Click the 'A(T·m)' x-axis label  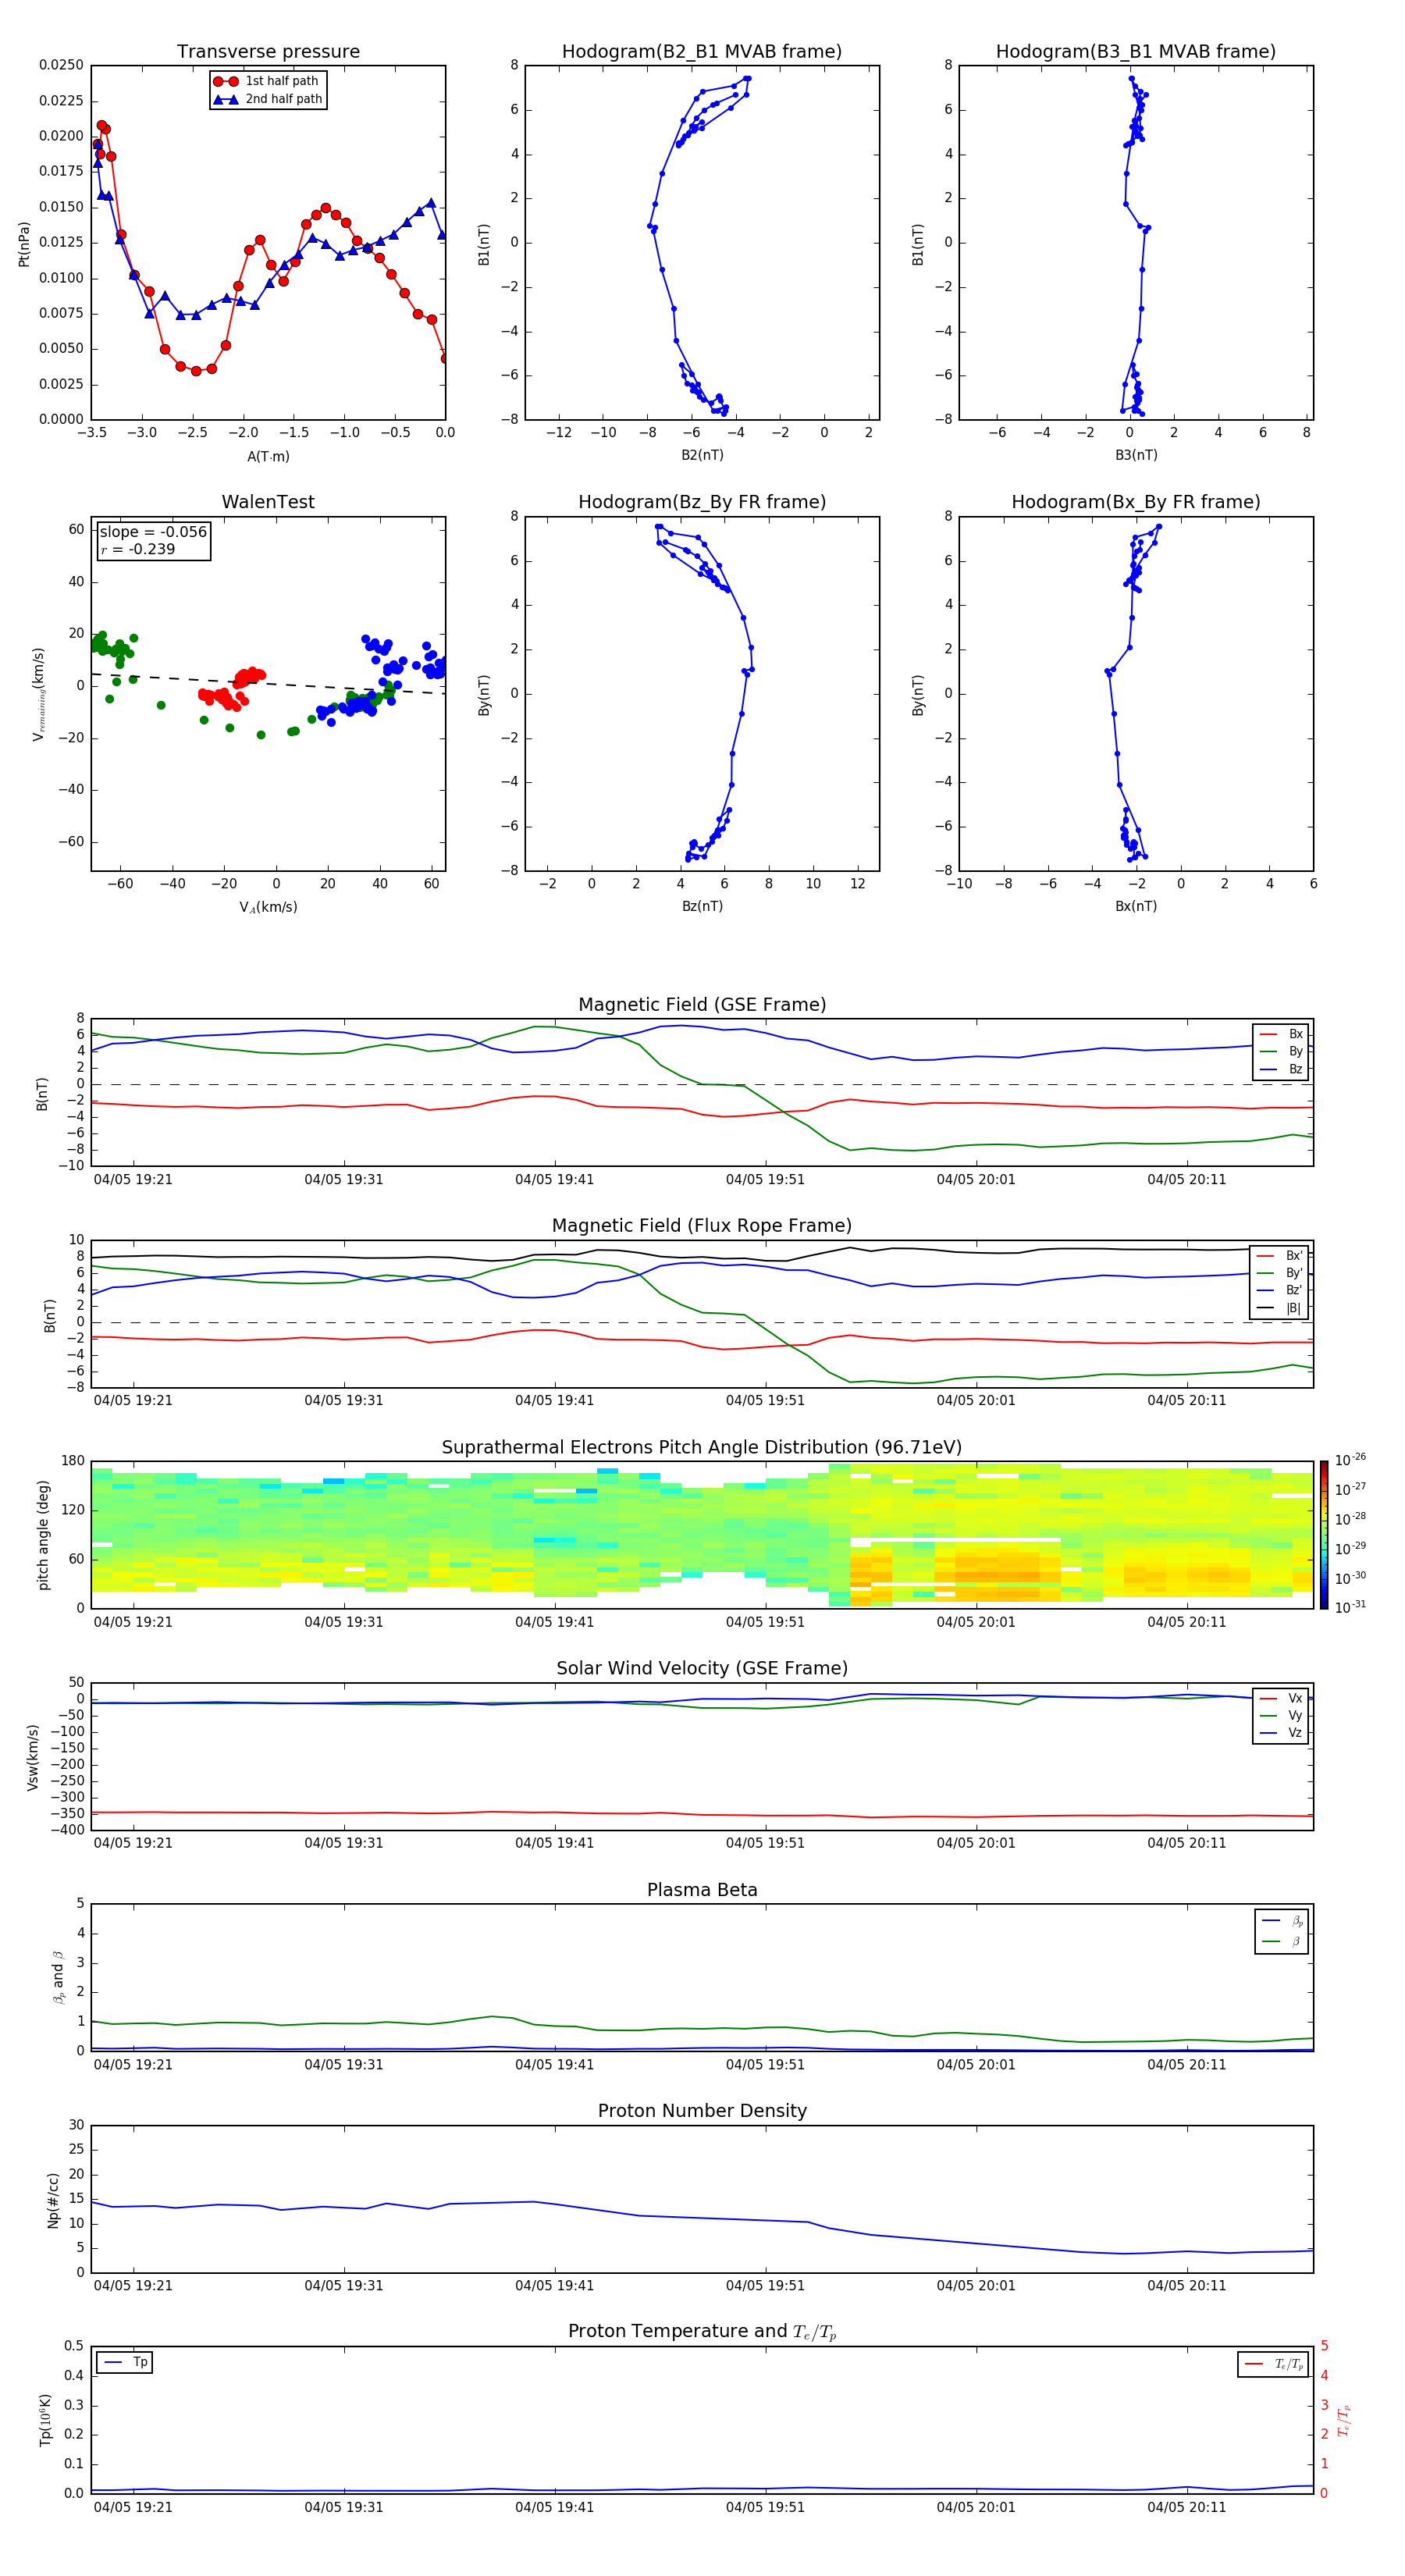pos(268,456)
